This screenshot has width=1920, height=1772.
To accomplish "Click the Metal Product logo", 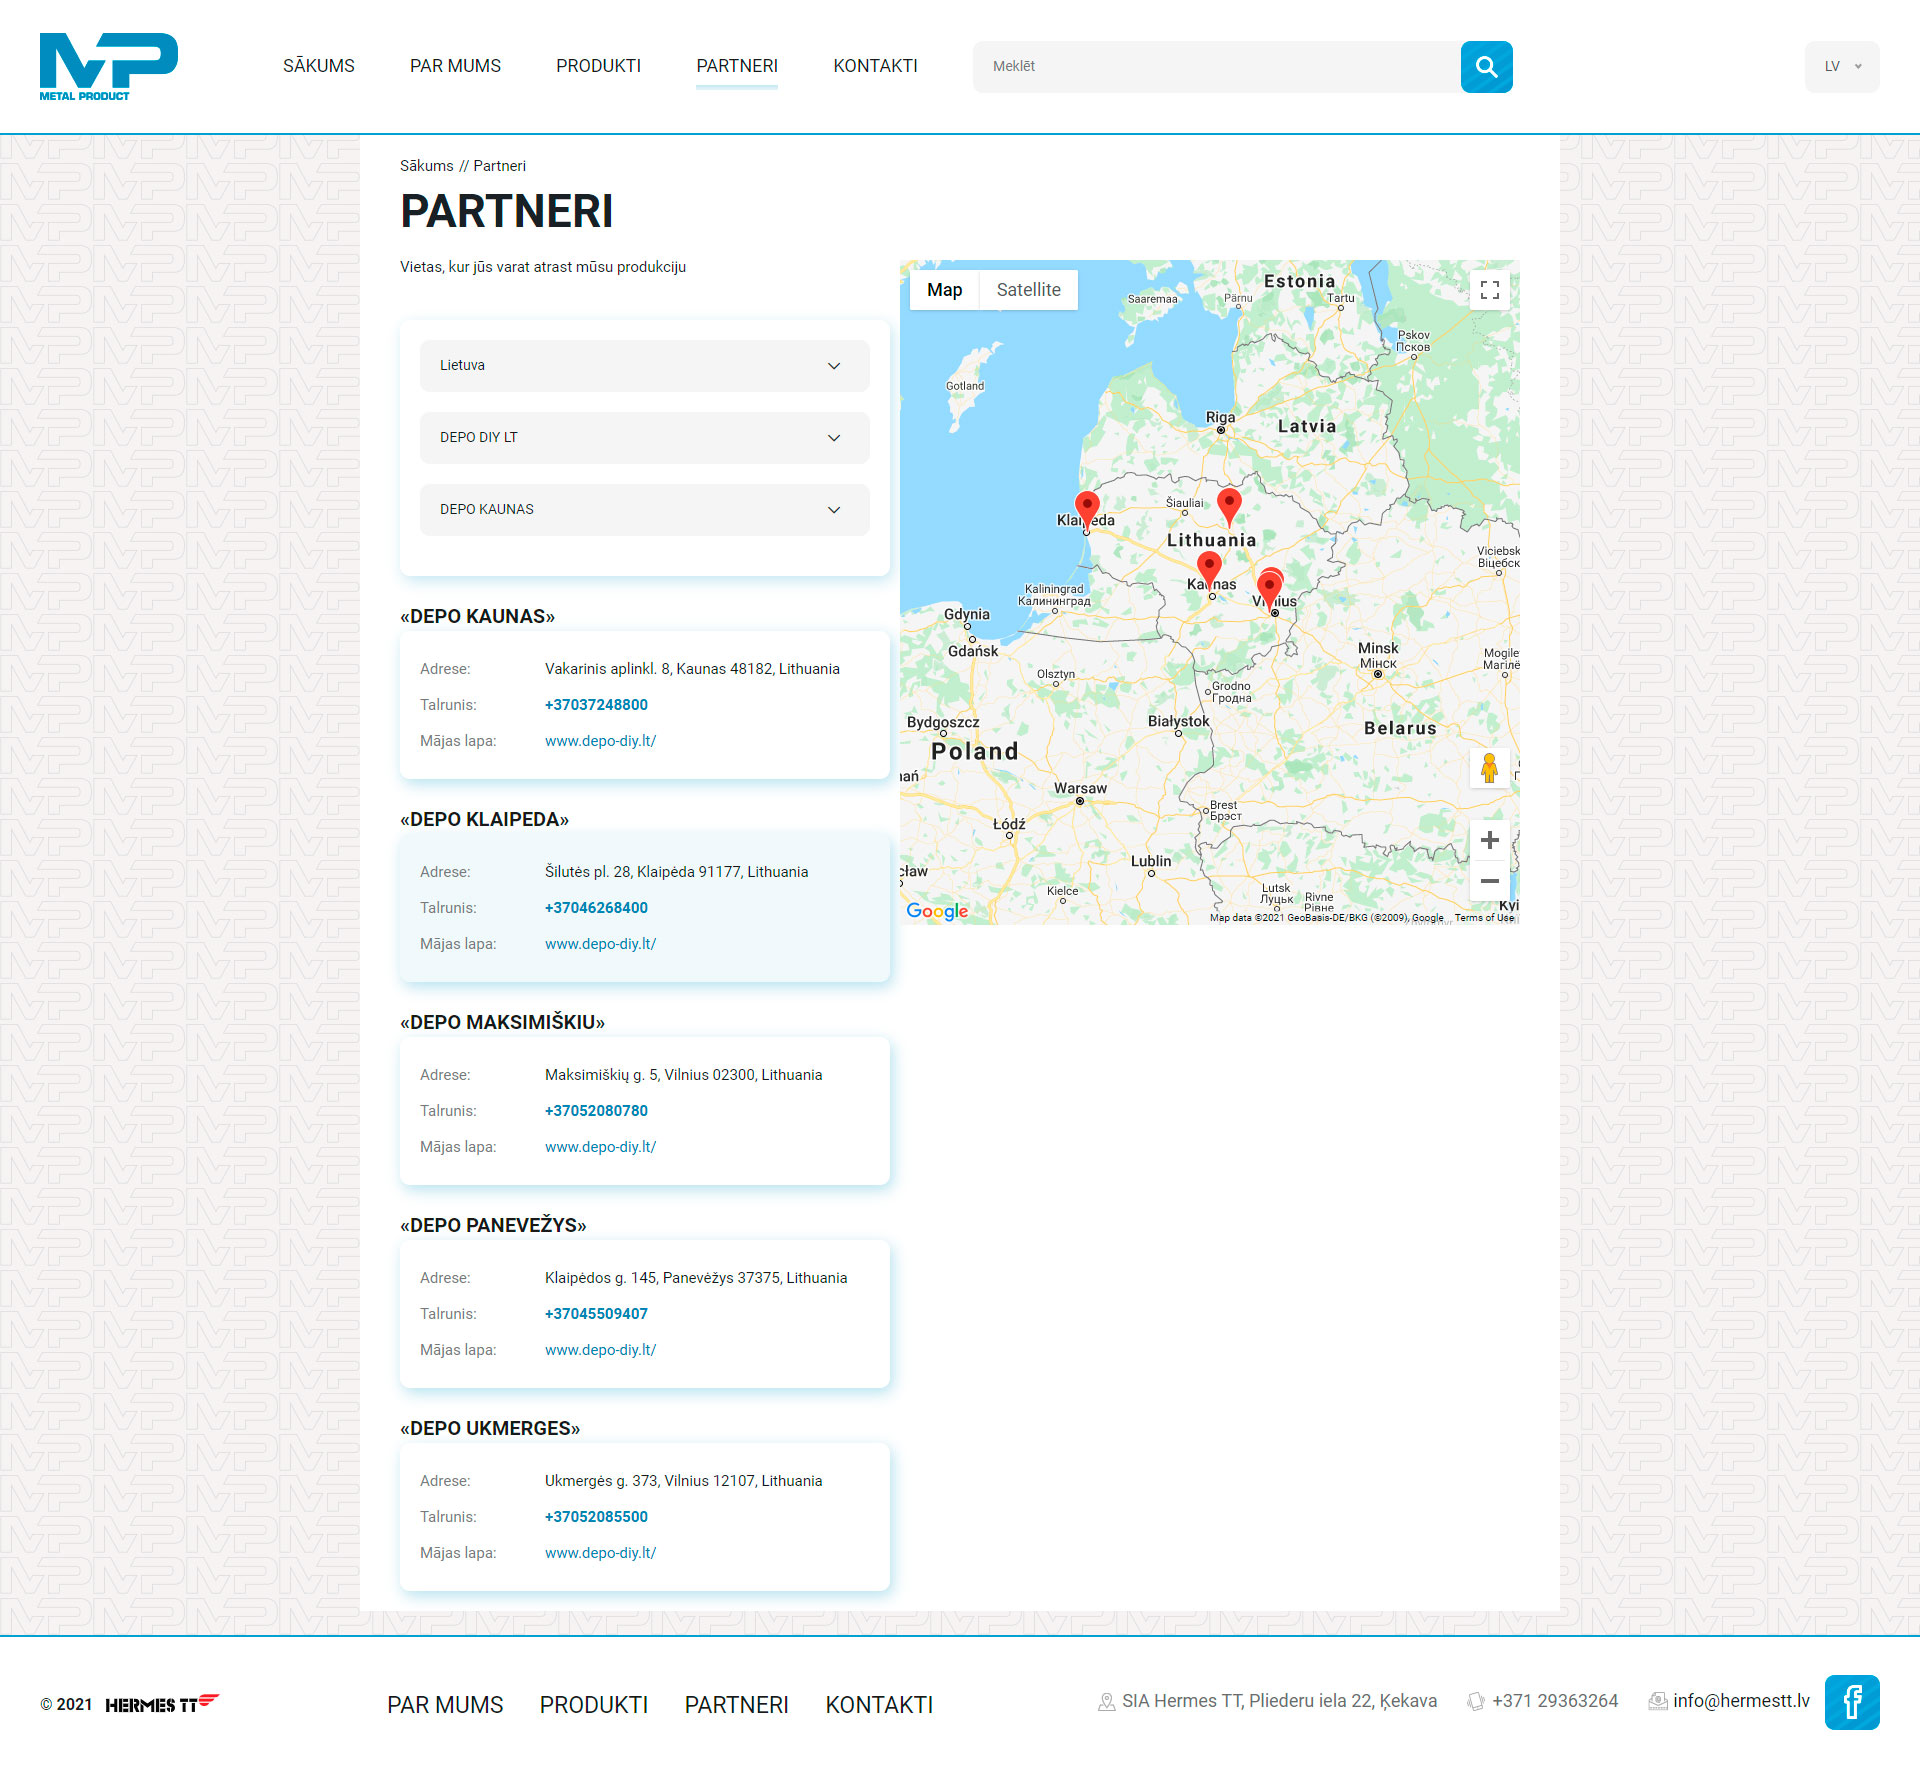I will (x=108, y=67).
